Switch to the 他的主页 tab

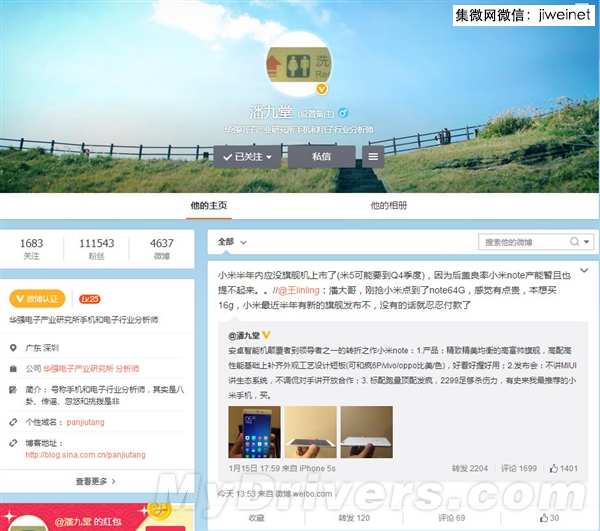tap(209, 205)
